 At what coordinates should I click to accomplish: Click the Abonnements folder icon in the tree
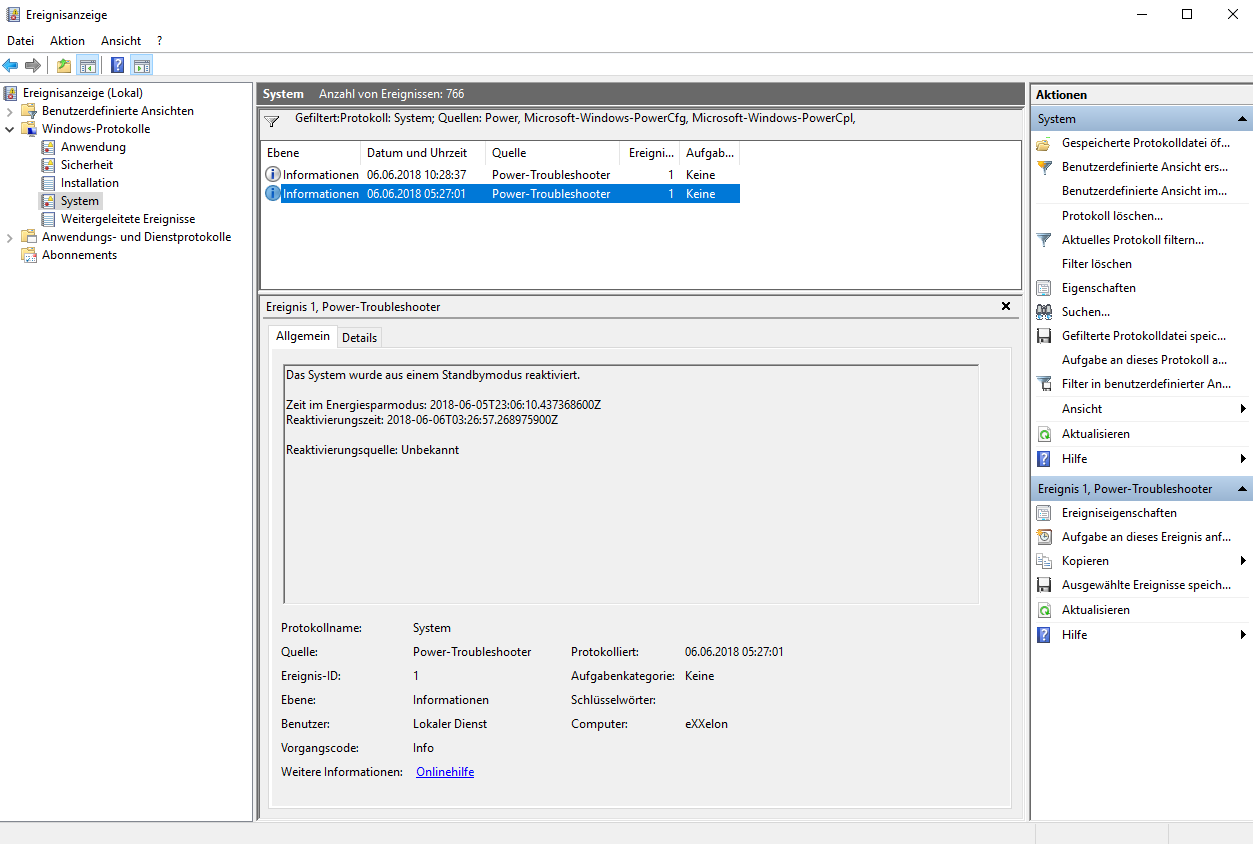29,255
